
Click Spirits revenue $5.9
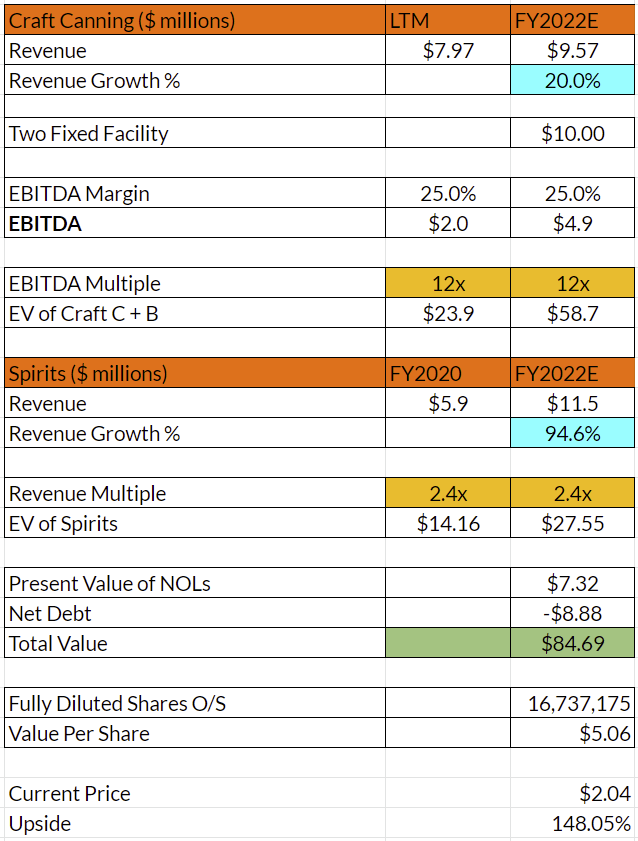[448, 403]
